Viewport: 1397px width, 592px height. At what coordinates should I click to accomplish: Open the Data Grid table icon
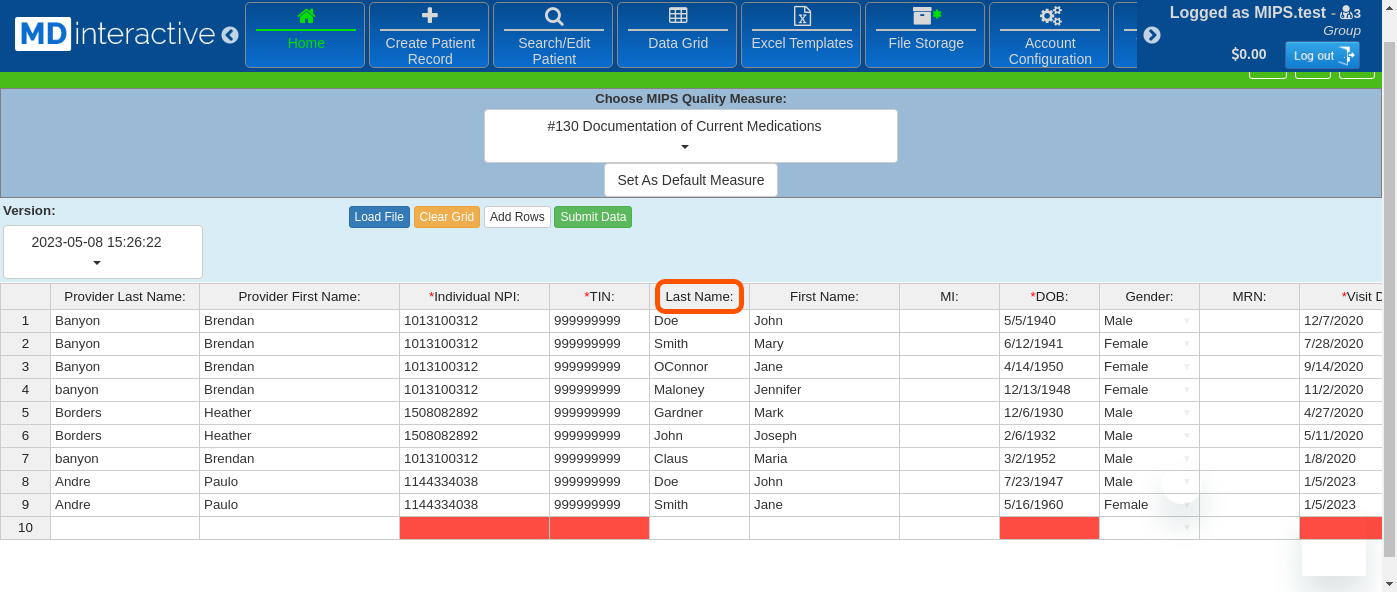(x=678, y=16)
